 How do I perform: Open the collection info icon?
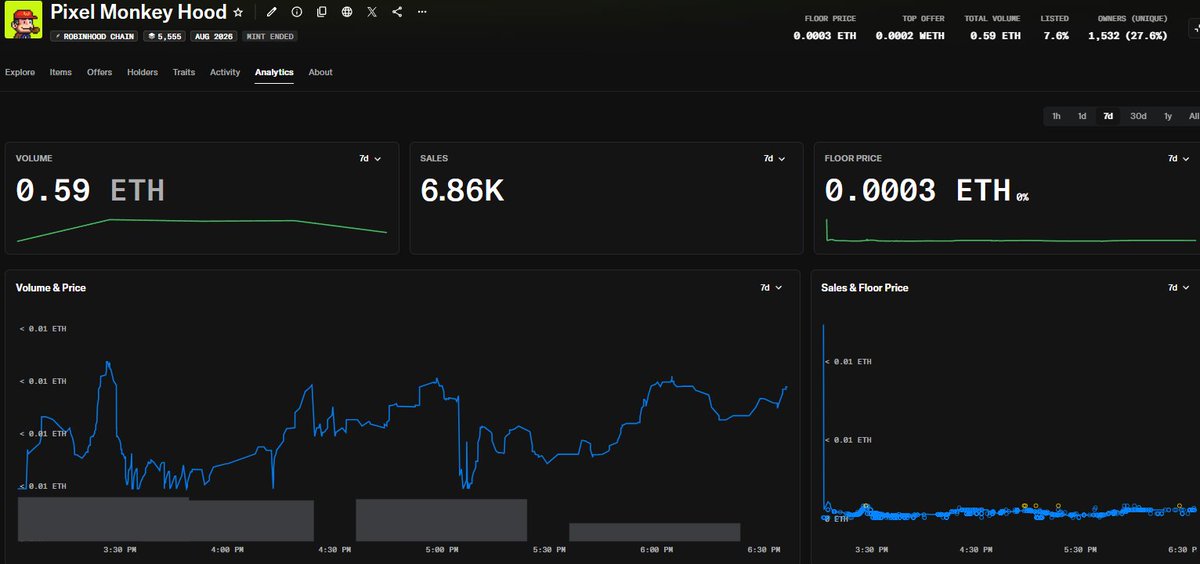coord(297,12)
